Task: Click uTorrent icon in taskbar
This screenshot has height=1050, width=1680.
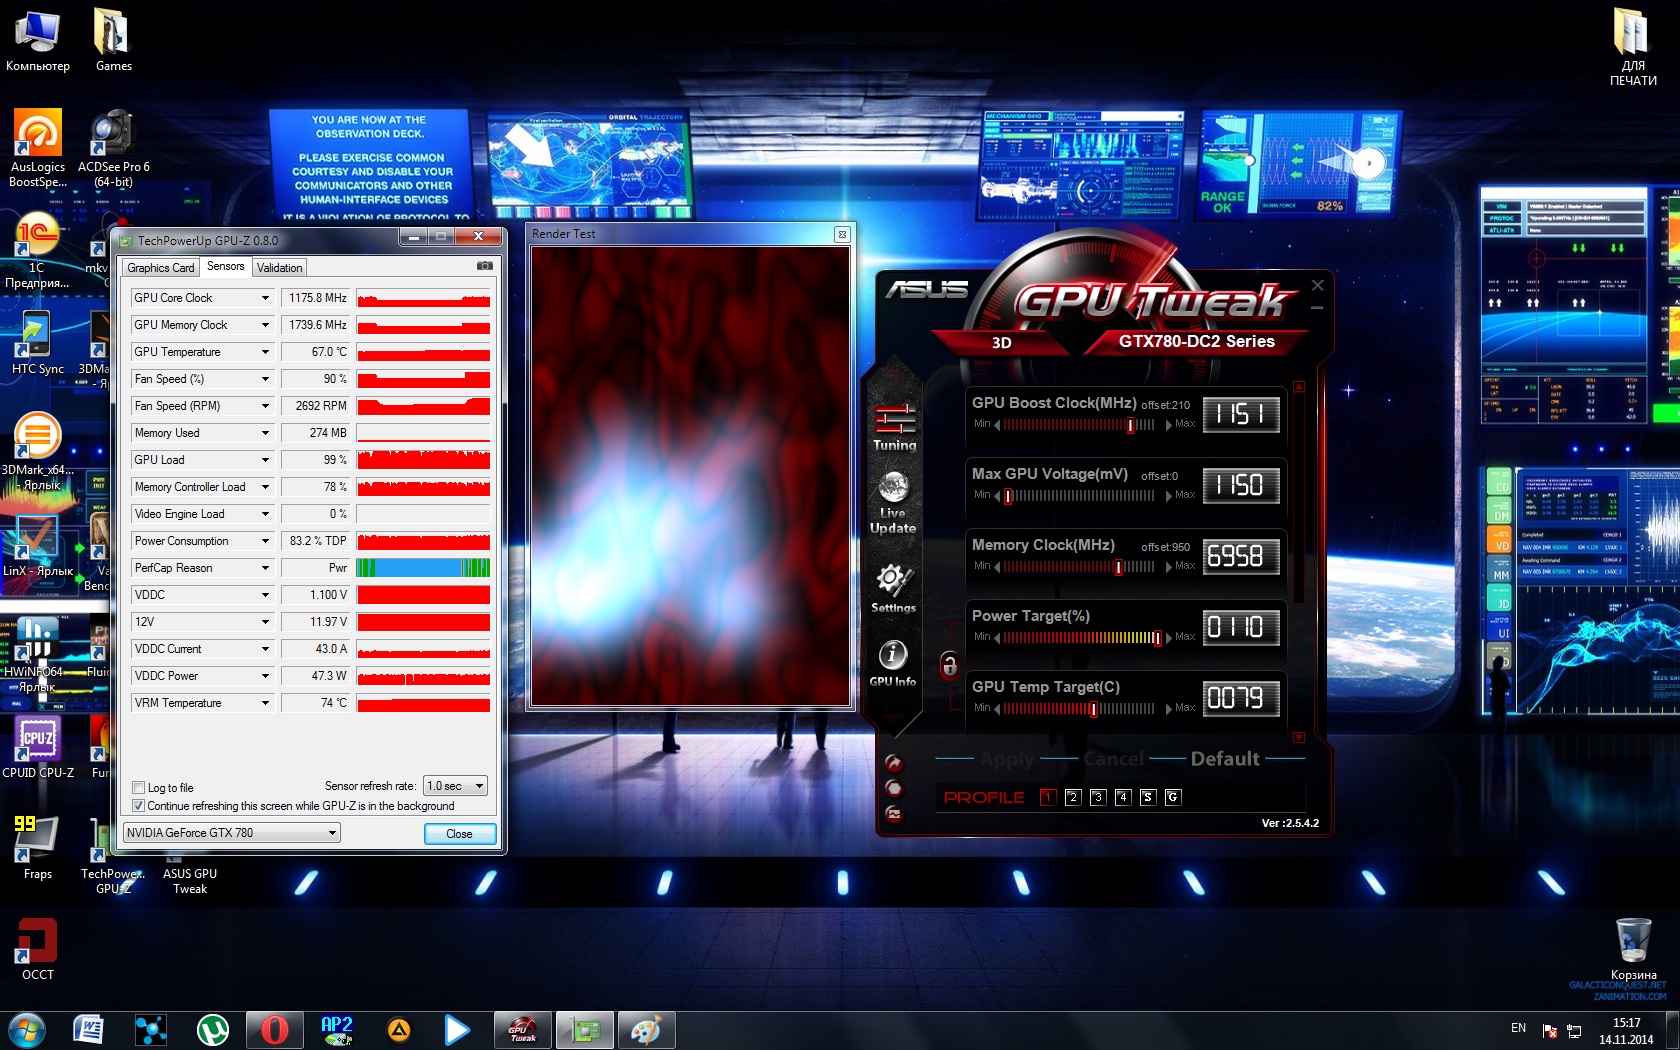Action: pos(212,1029)
